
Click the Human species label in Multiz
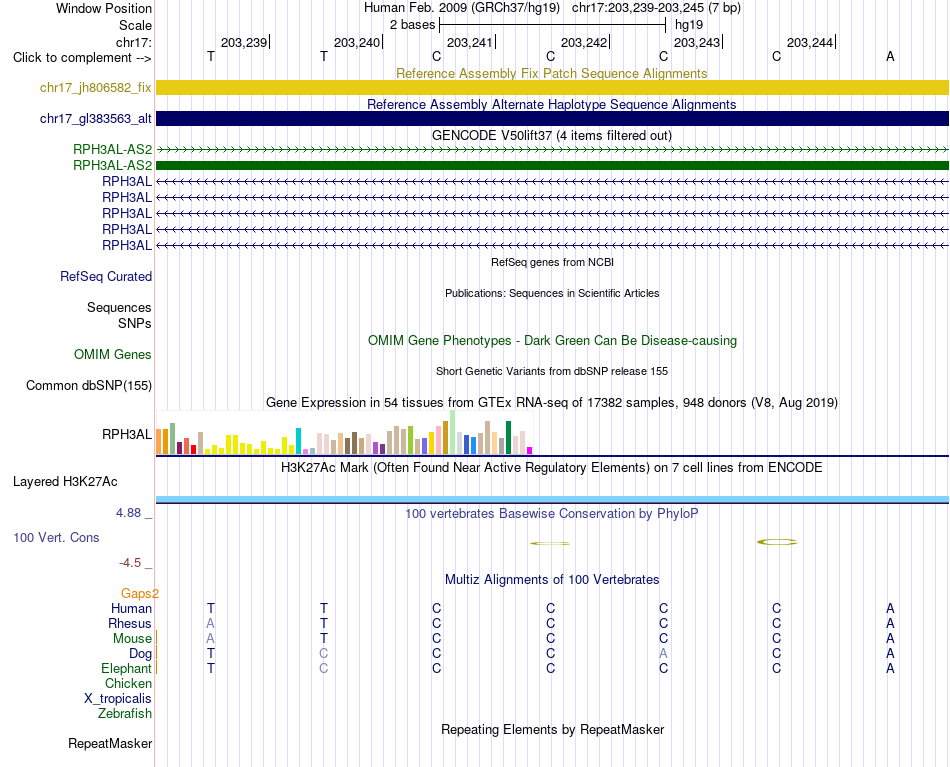[x=131, y=608]
